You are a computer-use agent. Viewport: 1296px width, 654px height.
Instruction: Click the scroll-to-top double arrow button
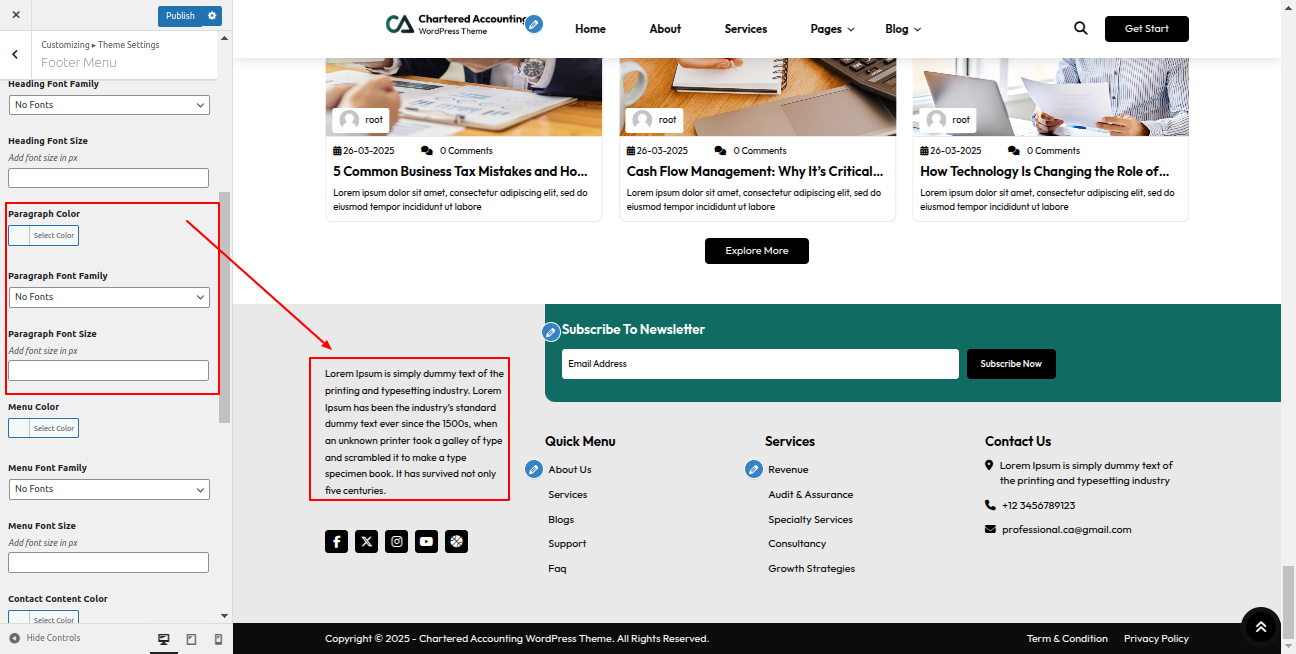click(1260, 626)
